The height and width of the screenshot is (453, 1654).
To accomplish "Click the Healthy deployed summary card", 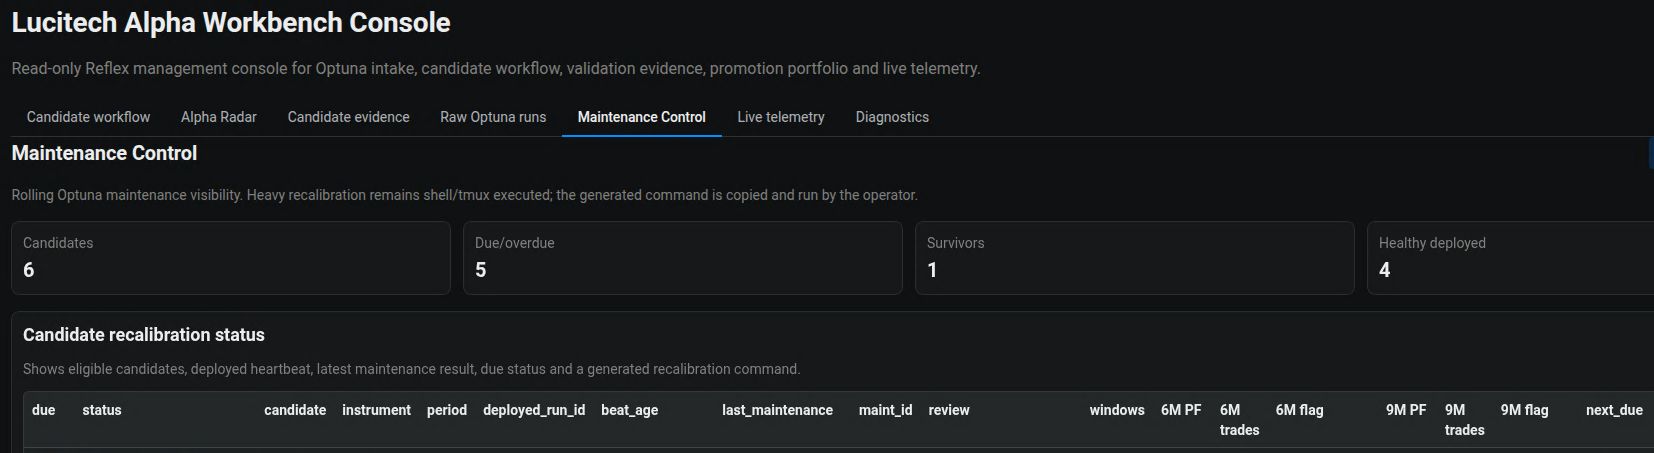I will [1511, 258].
